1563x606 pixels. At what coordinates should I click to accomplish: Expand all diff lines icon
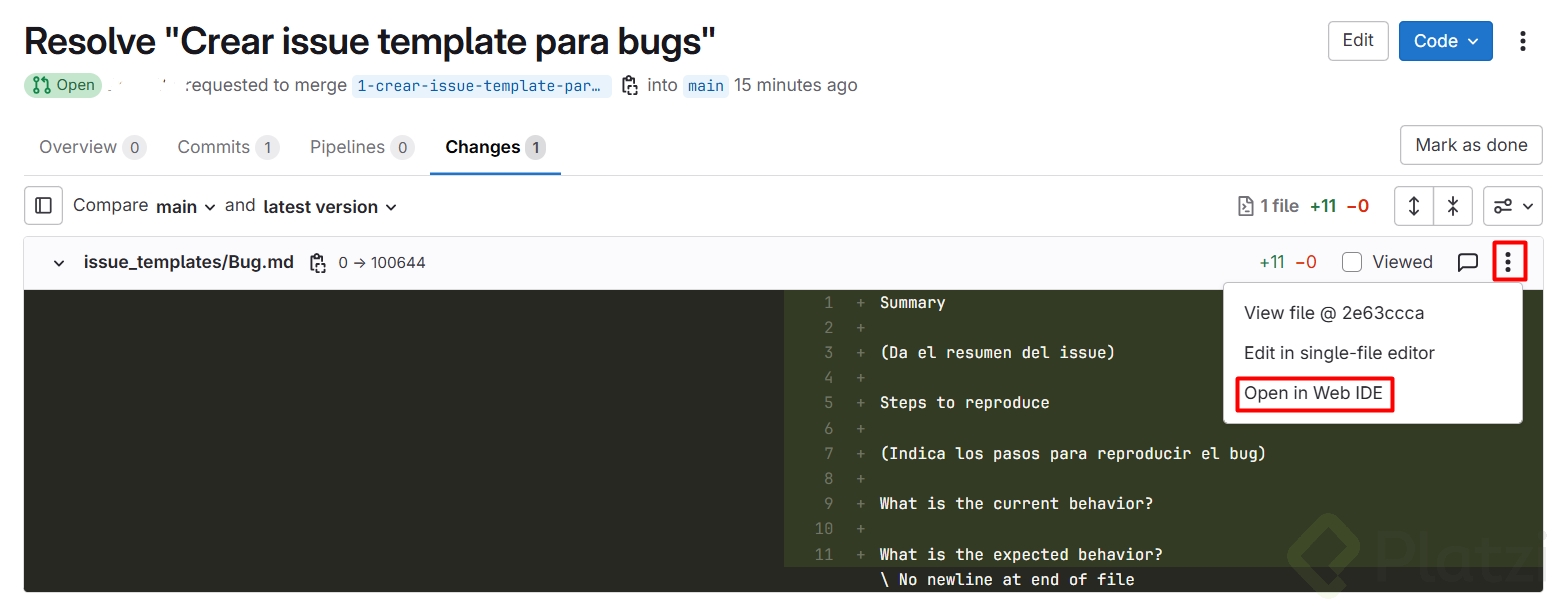1414,206
